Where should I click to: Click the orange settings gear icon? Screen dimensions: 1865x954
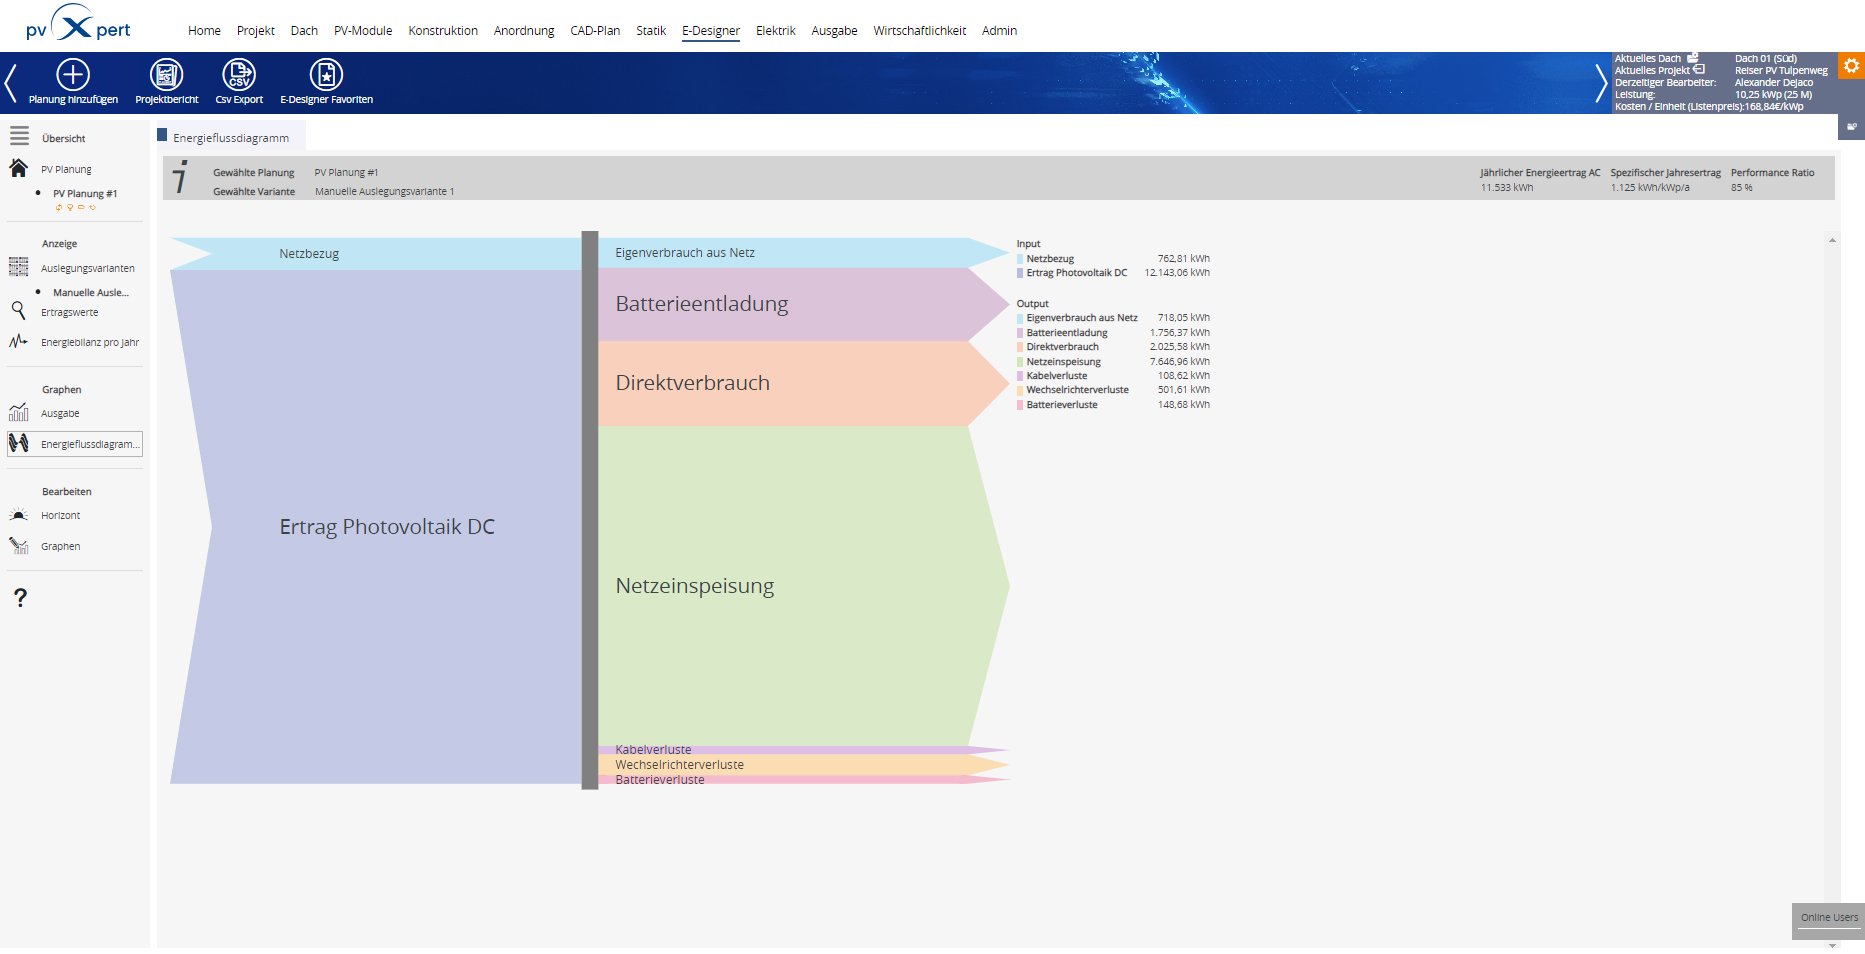point(1851,66)
